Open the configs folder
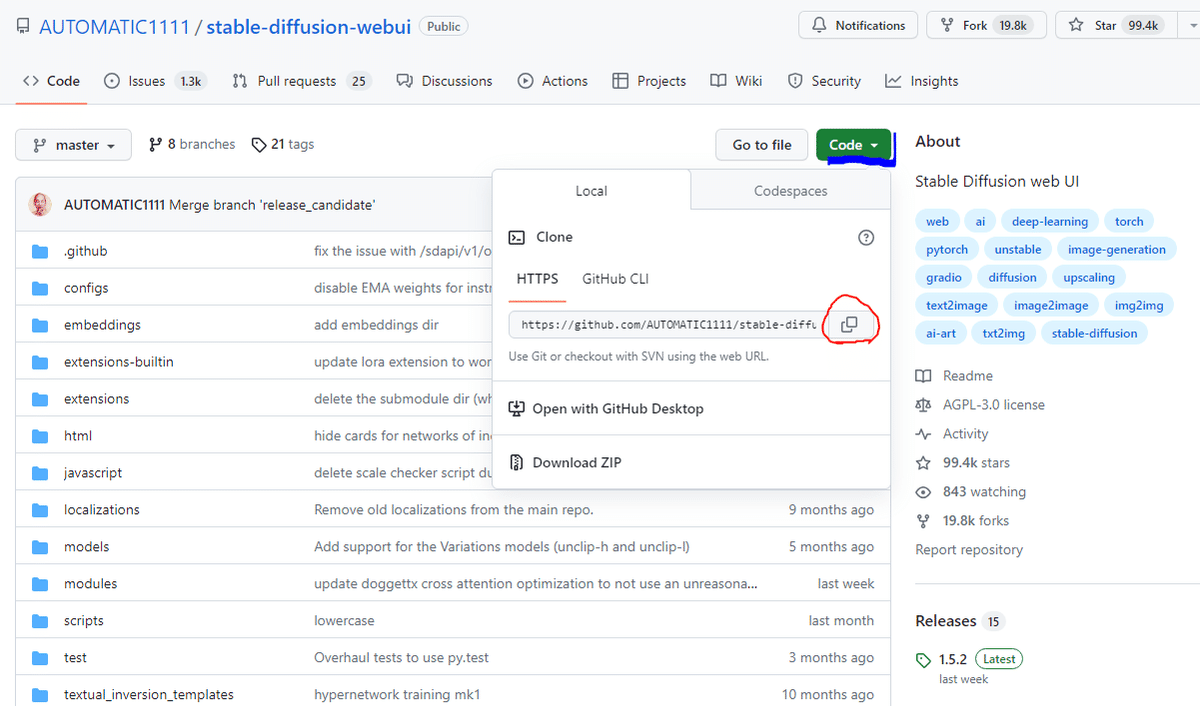The height and width of the screenshot is (706, 1200). coord(86,288)
